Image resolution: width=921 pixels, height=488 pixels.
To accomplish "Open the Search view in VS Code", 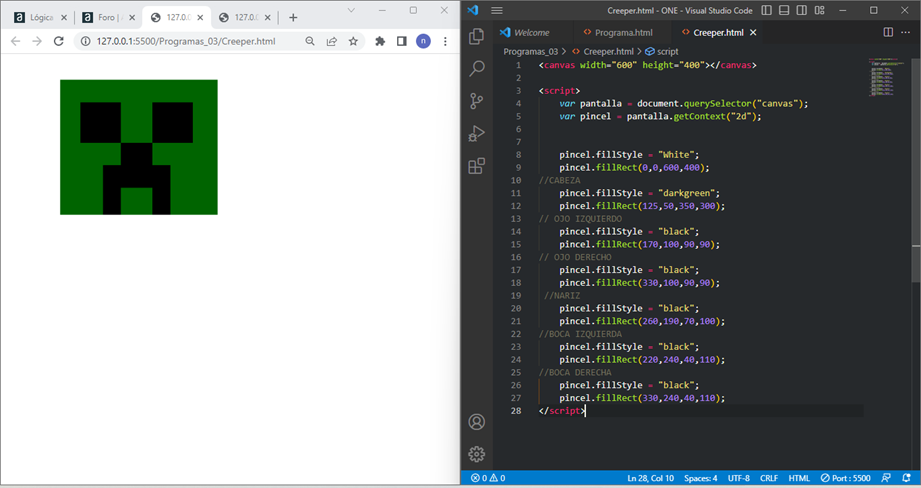I will (x=476, y=69).
